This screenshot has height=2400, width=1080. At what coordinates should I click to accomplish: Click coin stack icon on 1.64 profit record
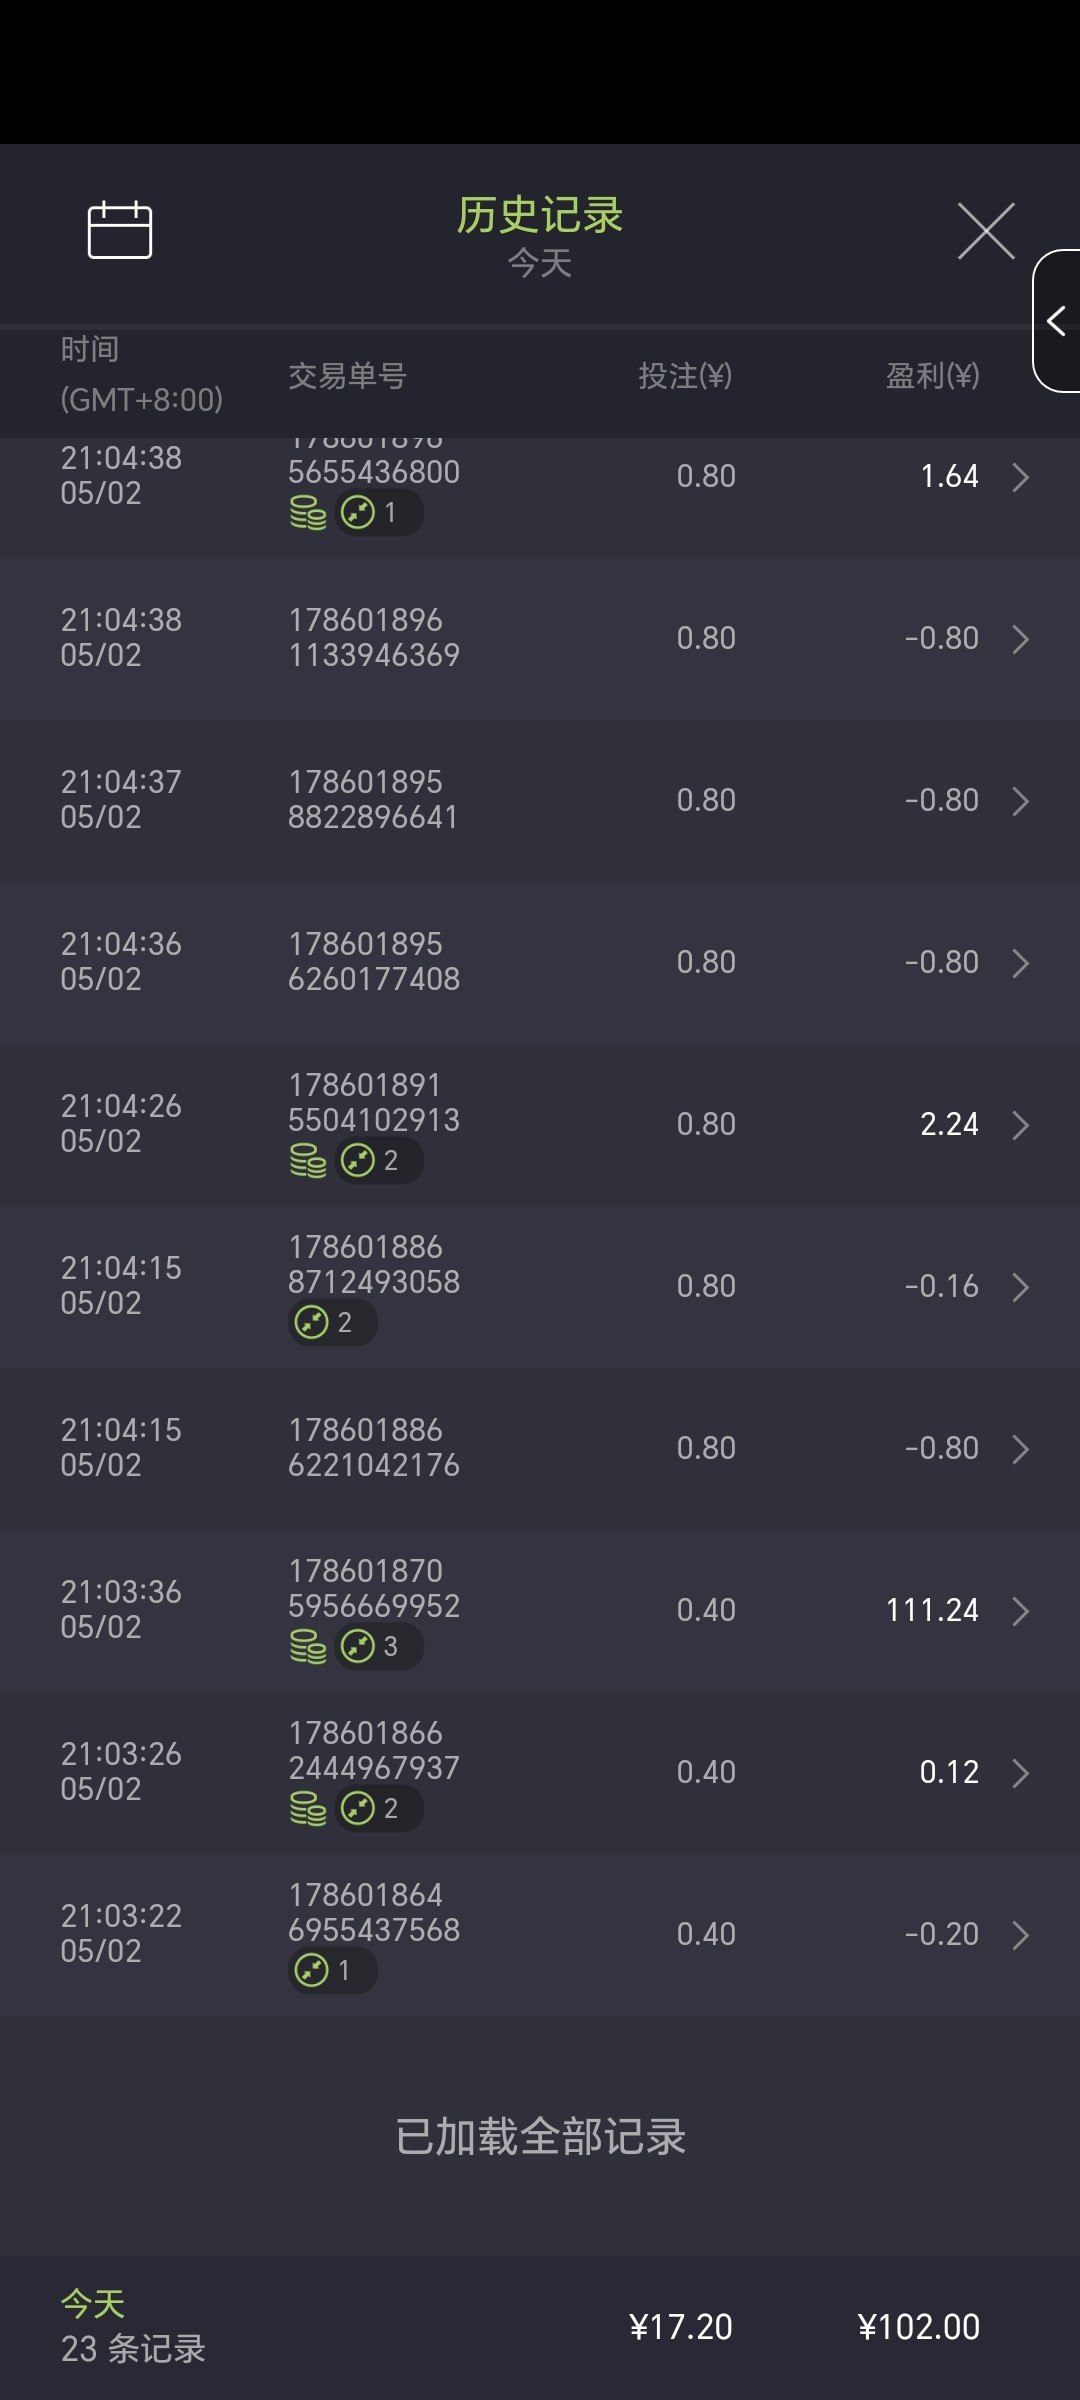tap(308, 514)
